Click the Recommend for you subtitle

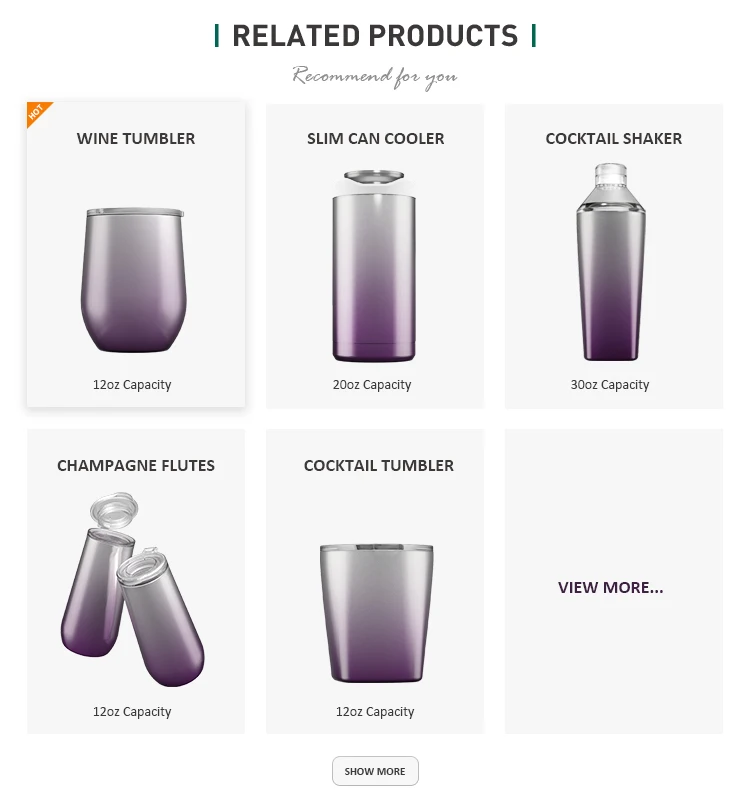click(375, 77)
